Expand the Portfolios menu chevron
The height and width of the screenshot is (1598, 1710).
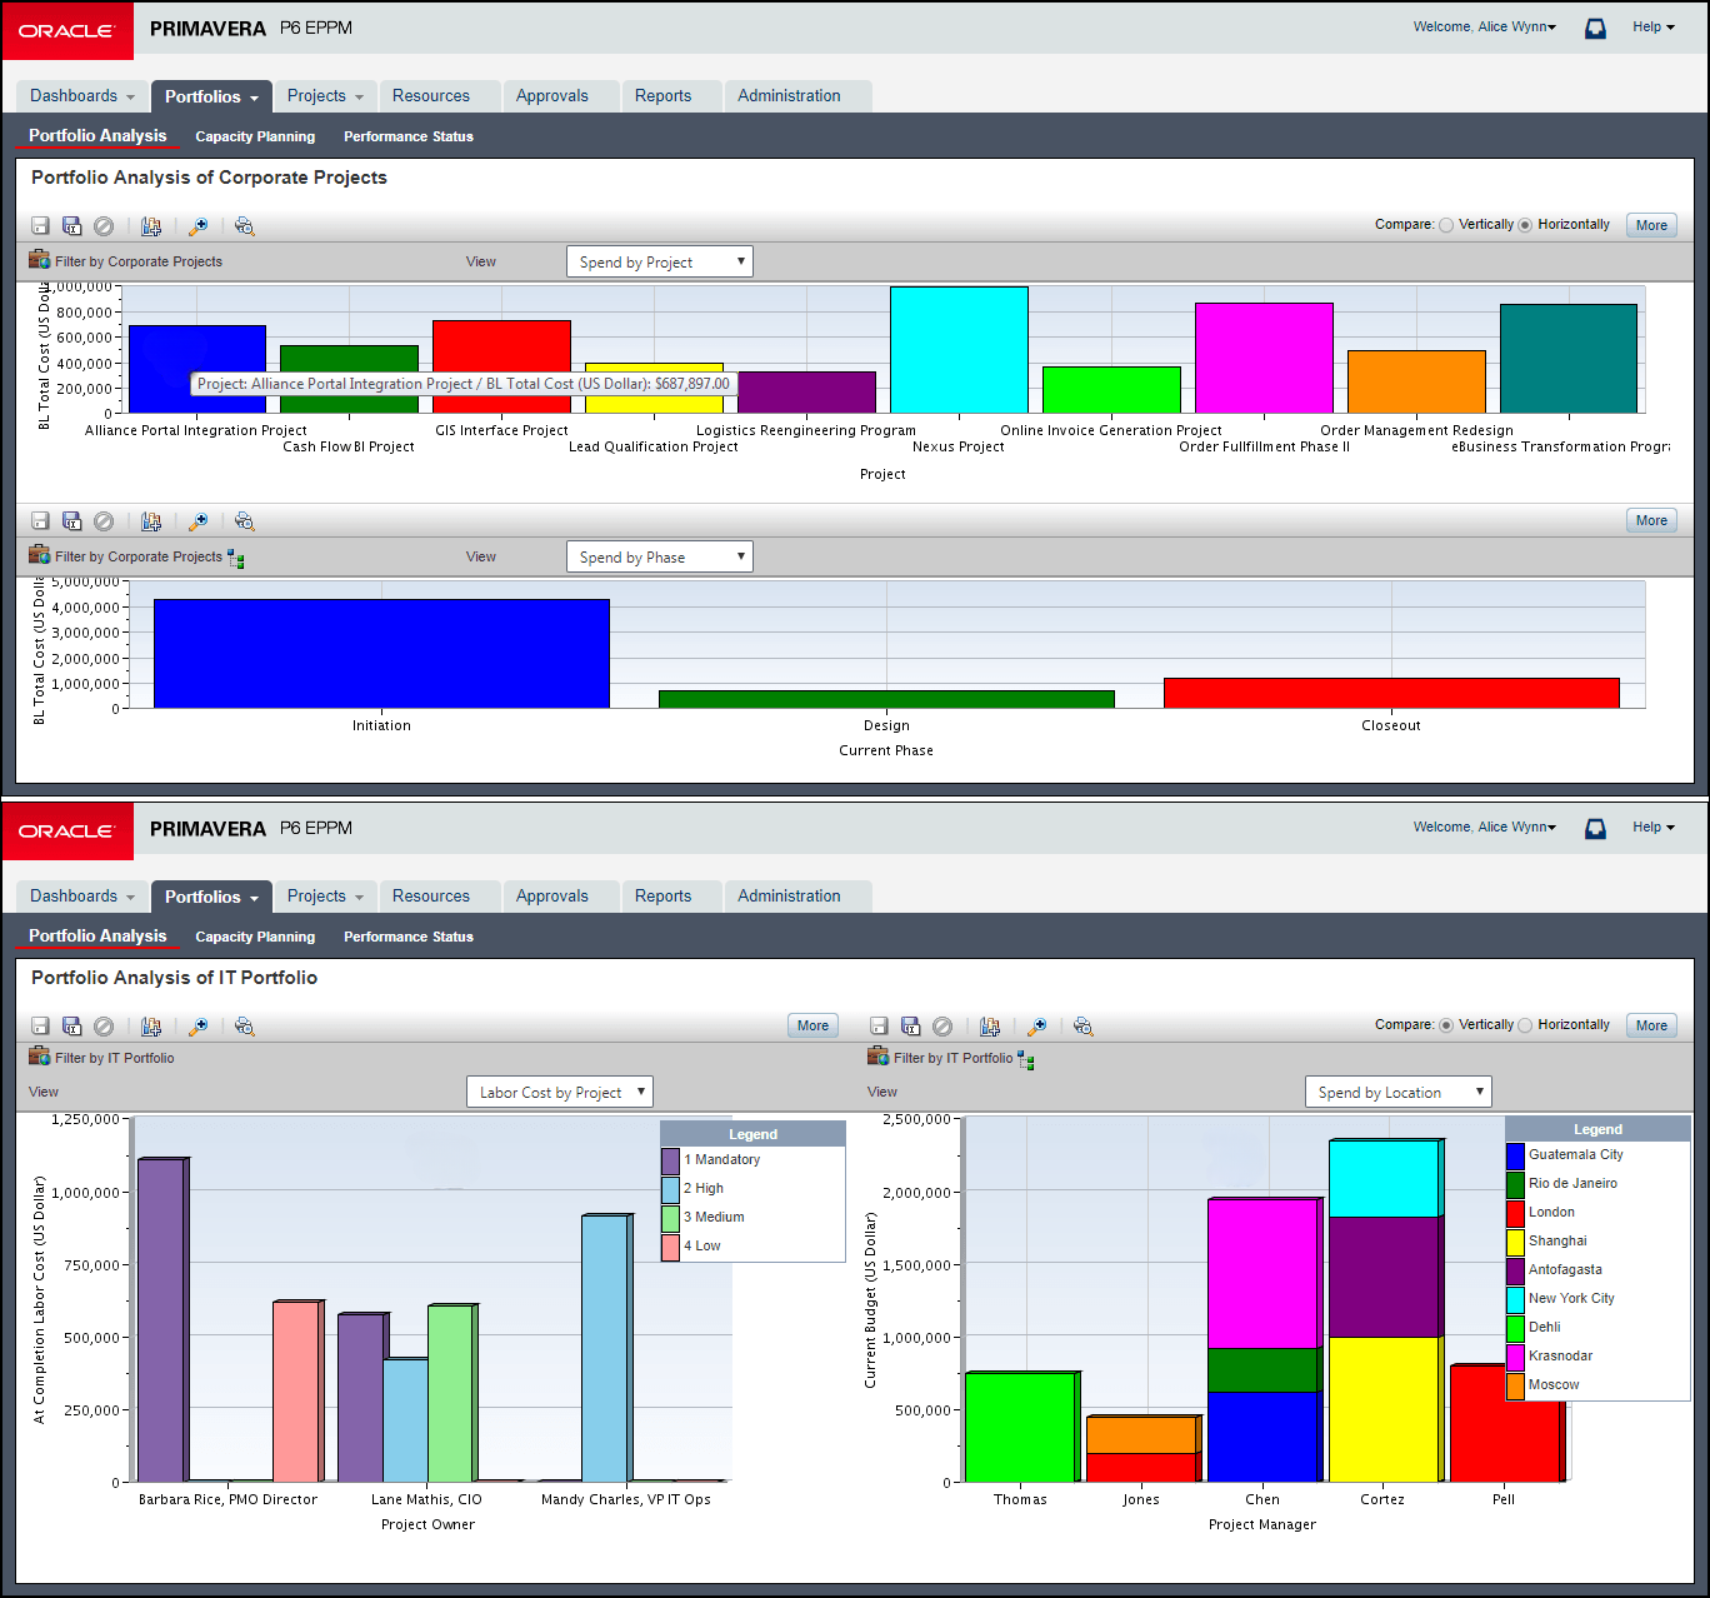click(x=250, y=96)
